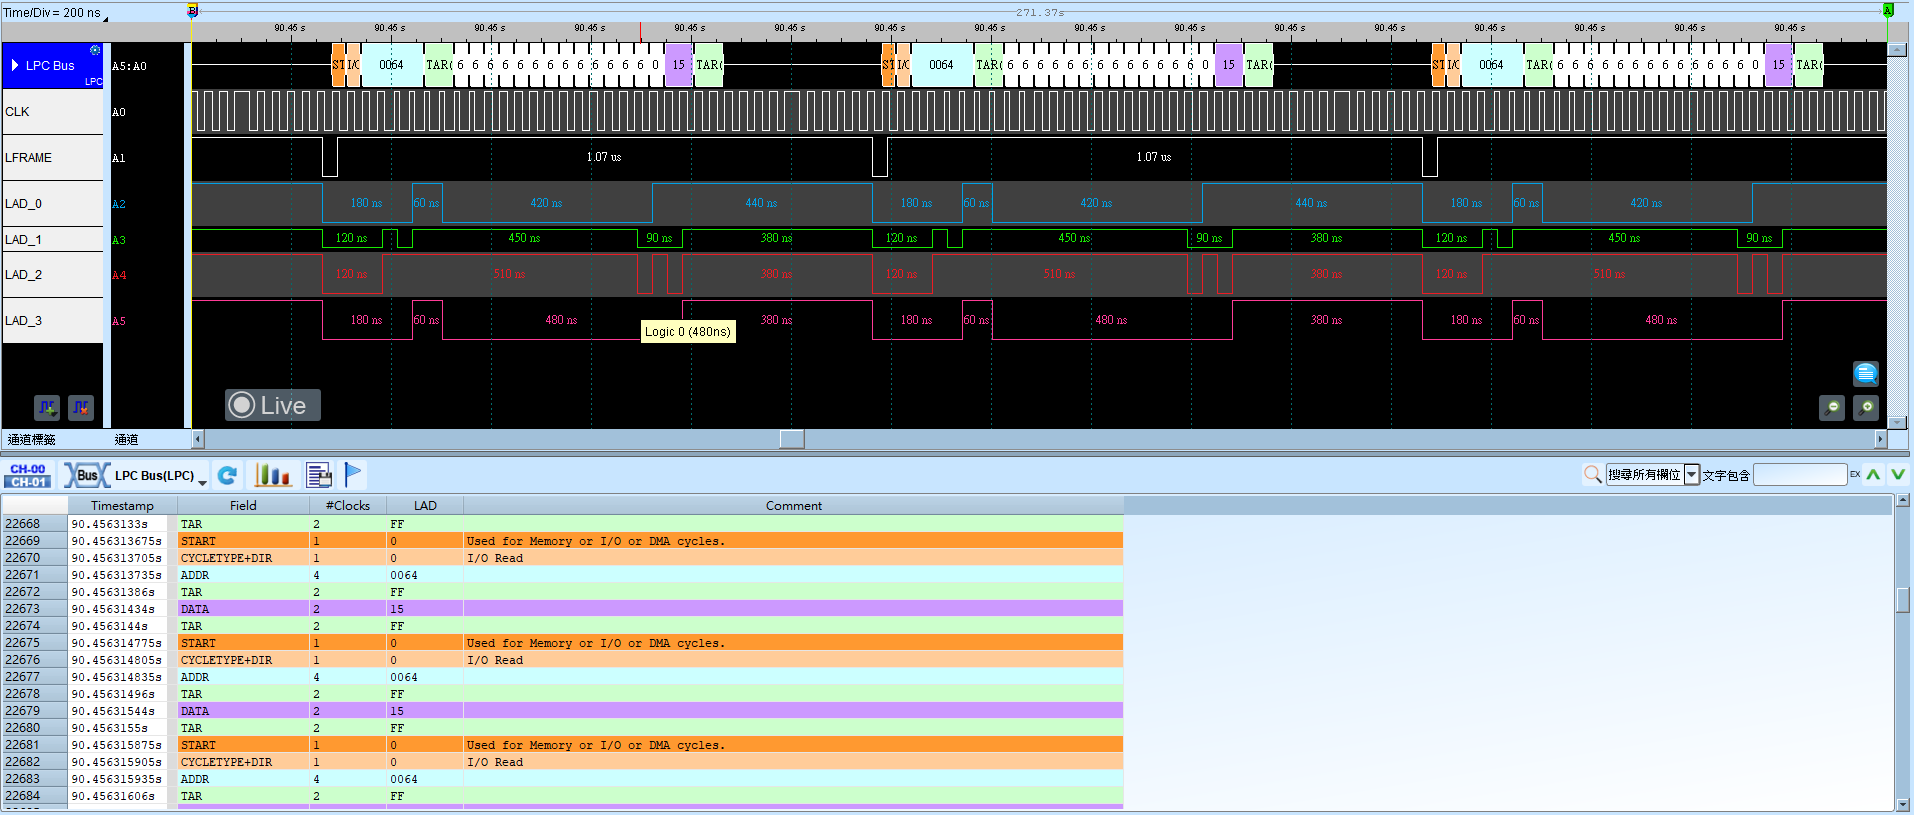Select the B cursor marker

pyautogui.click(x=192, y=11)
